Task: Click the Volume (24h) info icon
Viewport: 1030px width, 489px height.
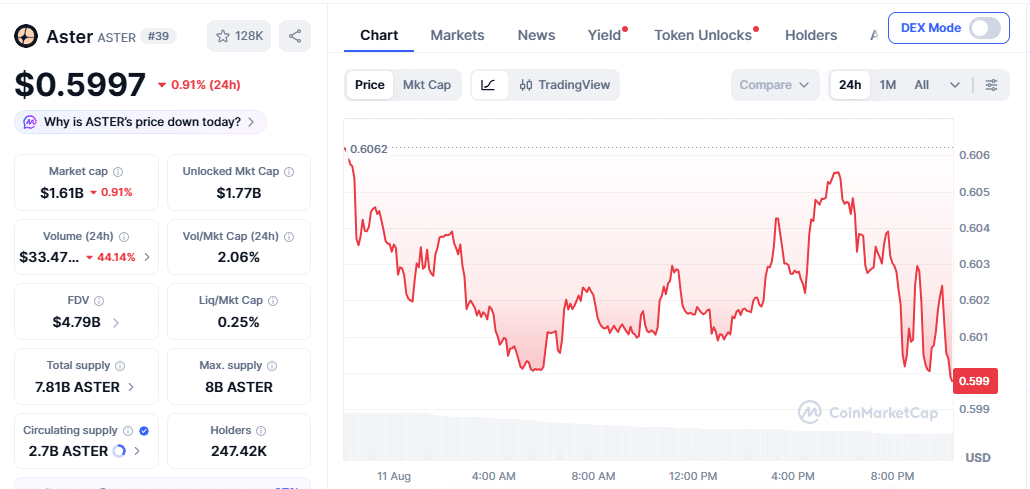Action: tap(124, 236)
